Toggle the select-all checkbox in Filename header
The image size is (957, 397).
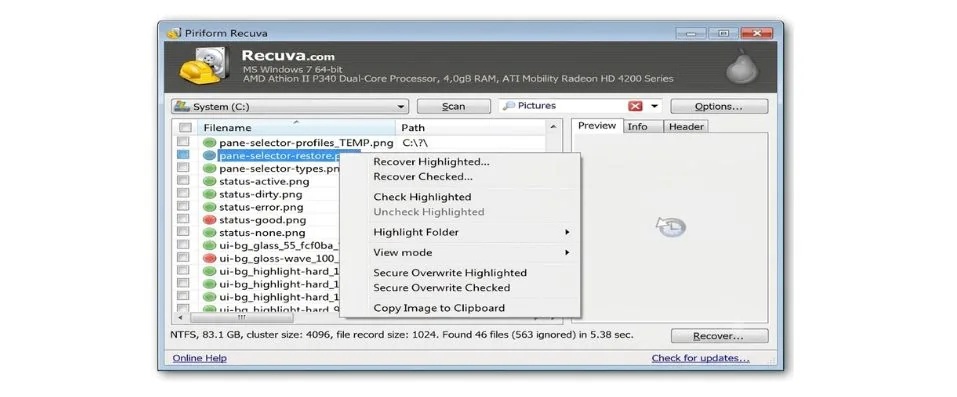(185, 128)
